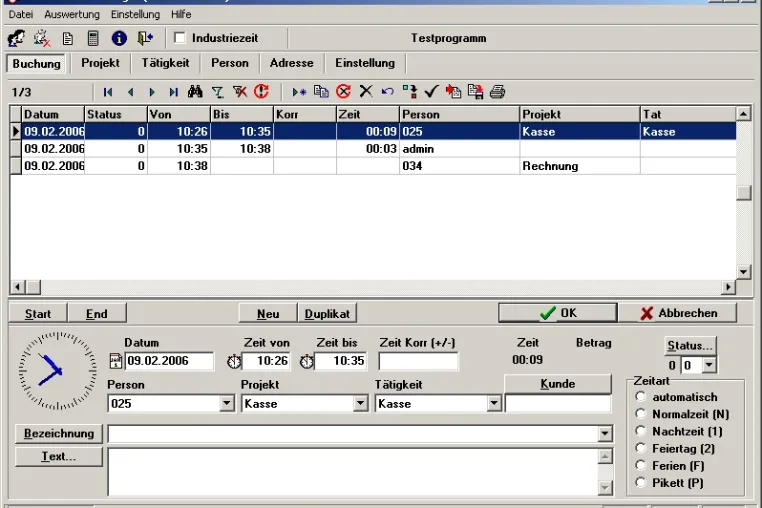Click the user logout icon with red X
762x508 pixels.
click(x=42, y=38)
